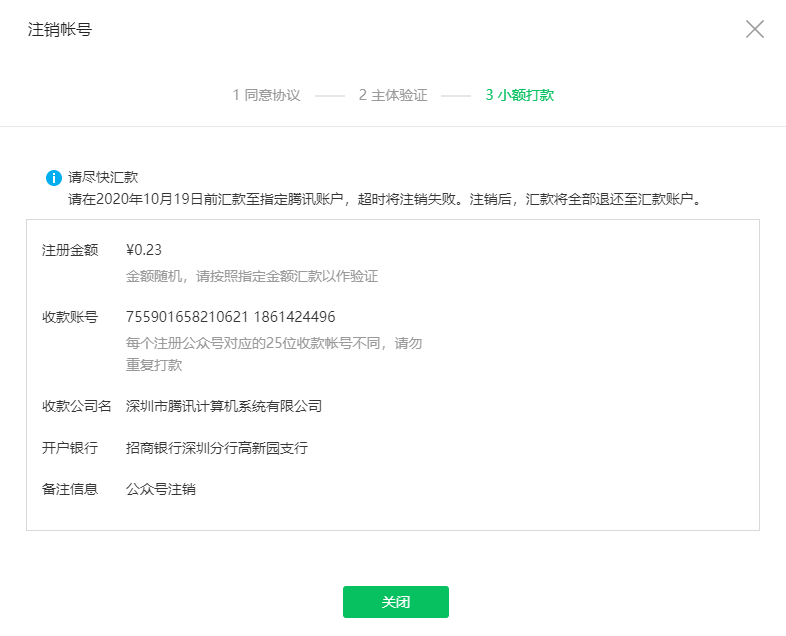Click the amount ¥0.23
Viewport: 786px width, 636px height.
click(x=144, y=250)
